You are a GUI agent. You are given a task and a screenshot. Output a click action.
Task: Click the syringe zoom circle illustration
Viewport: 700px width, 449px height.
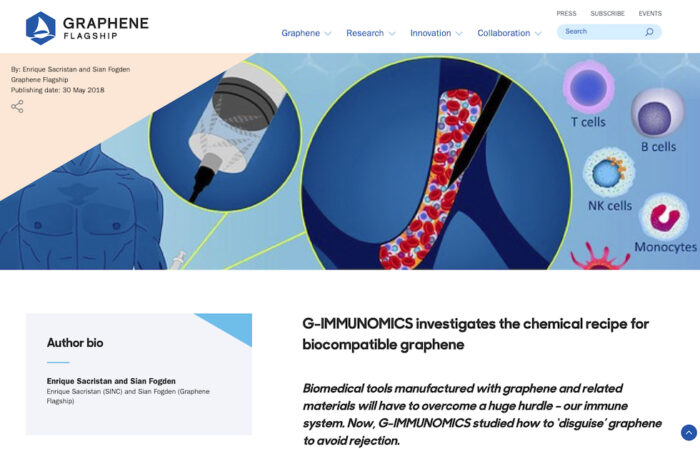[x=225, y=135]
